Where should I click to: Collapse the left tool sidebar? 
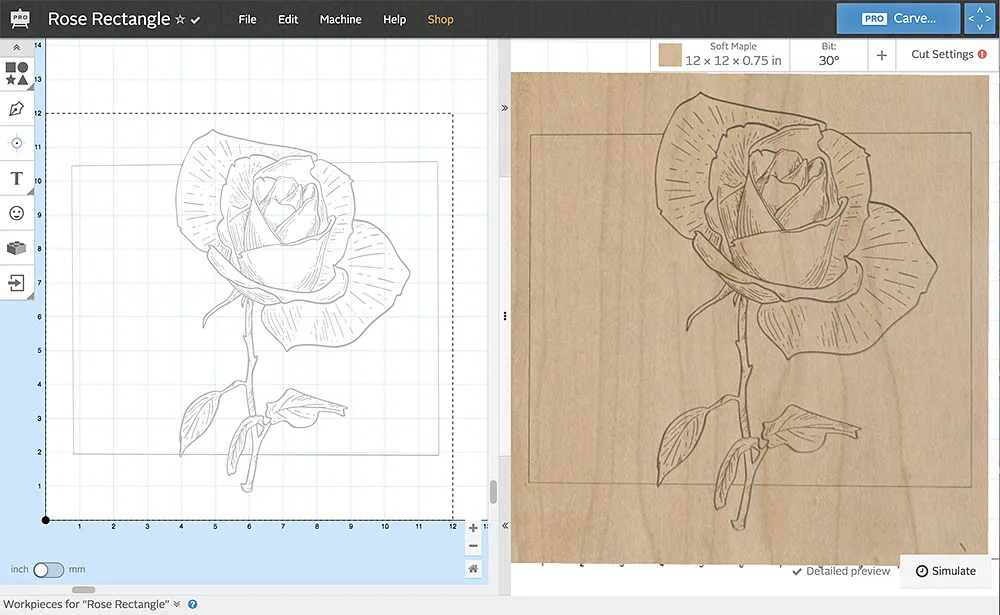pos(16,47)
